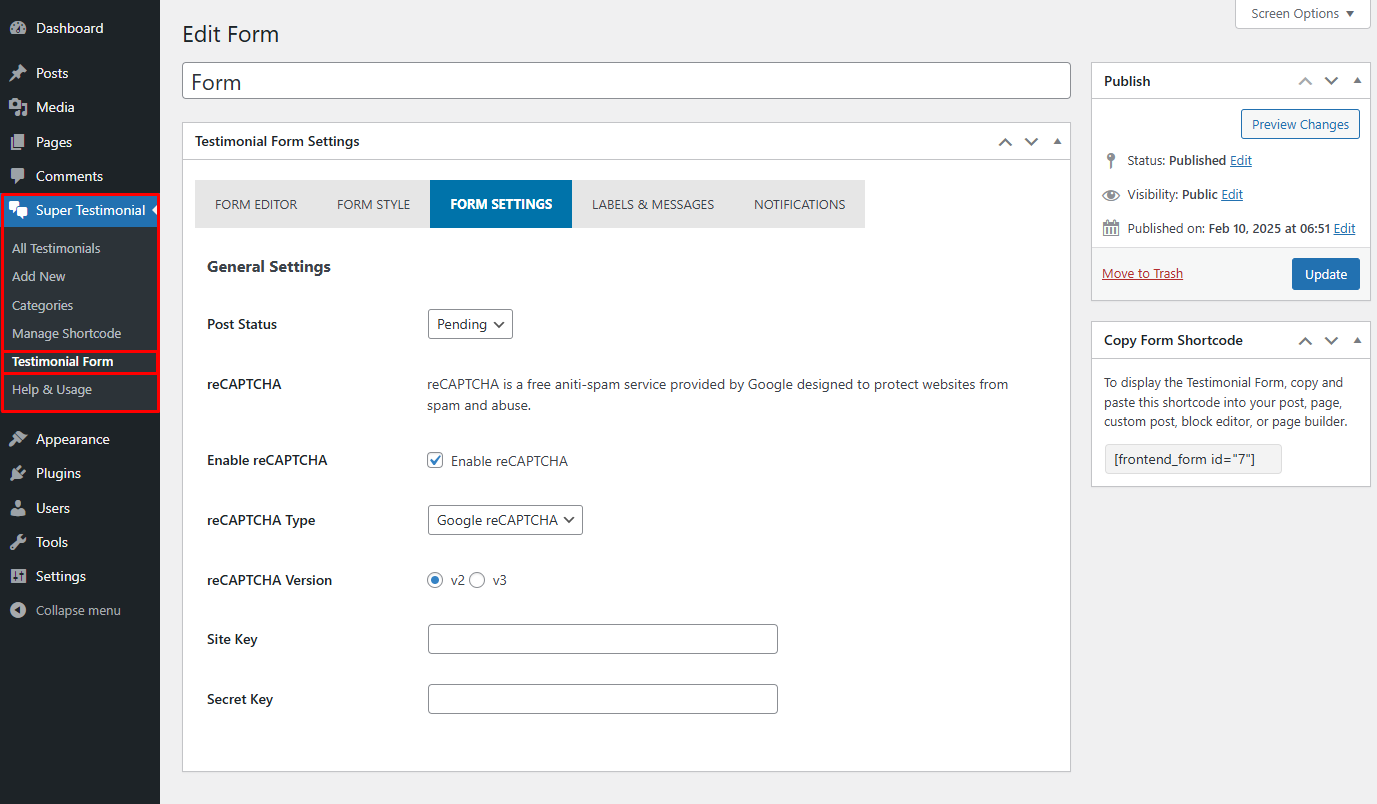Select the v3 reCAPTCHA version
Screen dimensions: 1377x804
tap(477, 580)
